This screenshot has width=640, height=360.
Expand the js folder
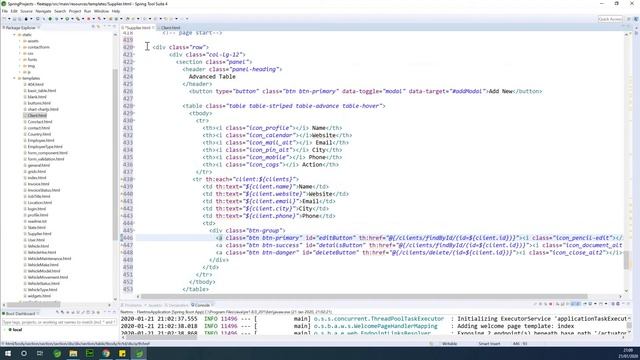click(20, 72)
